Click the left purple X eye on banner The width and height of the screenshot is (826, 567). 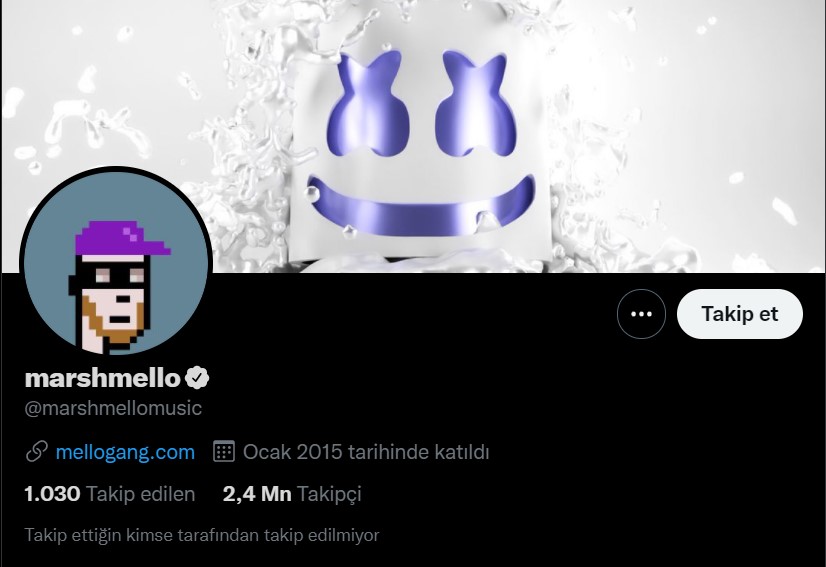[x=368, y=105]
